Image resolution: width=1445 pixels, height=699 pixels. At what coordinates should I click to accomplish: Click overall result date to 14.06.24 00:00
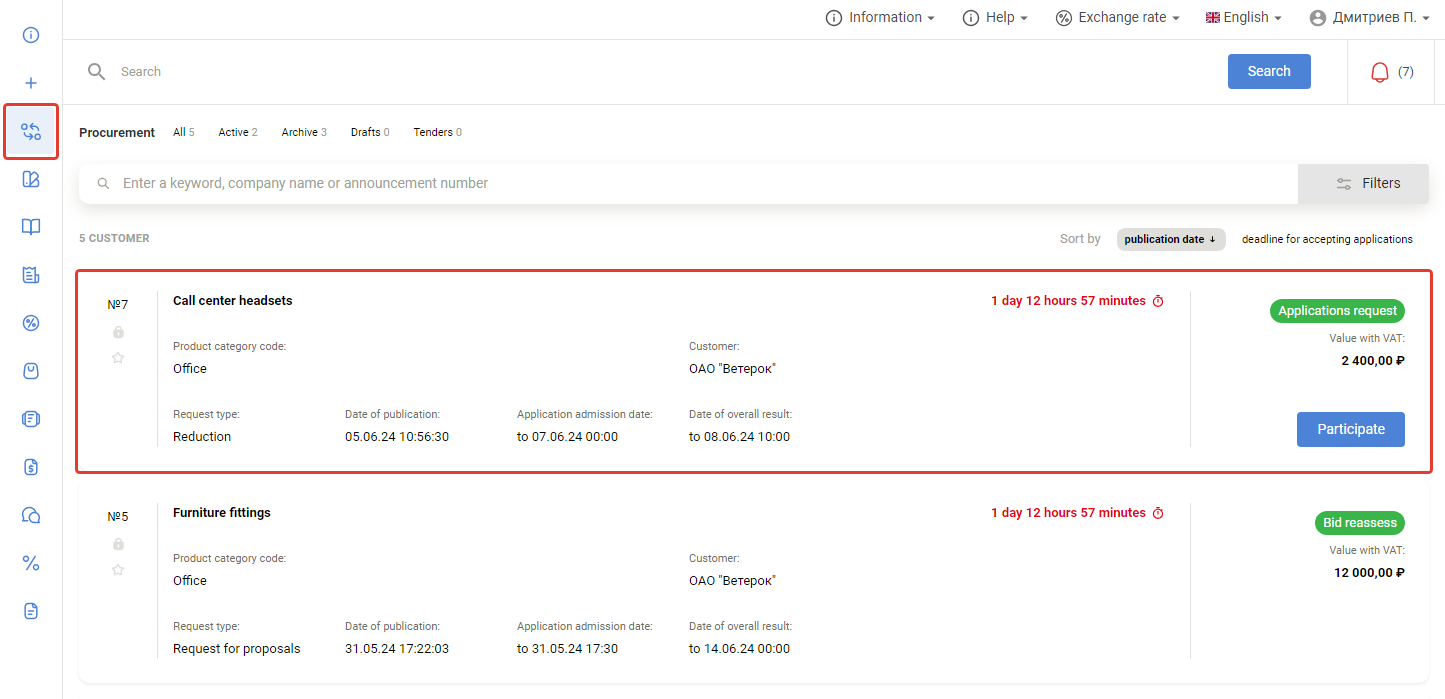pyautogui.click(x=740, y=649)
